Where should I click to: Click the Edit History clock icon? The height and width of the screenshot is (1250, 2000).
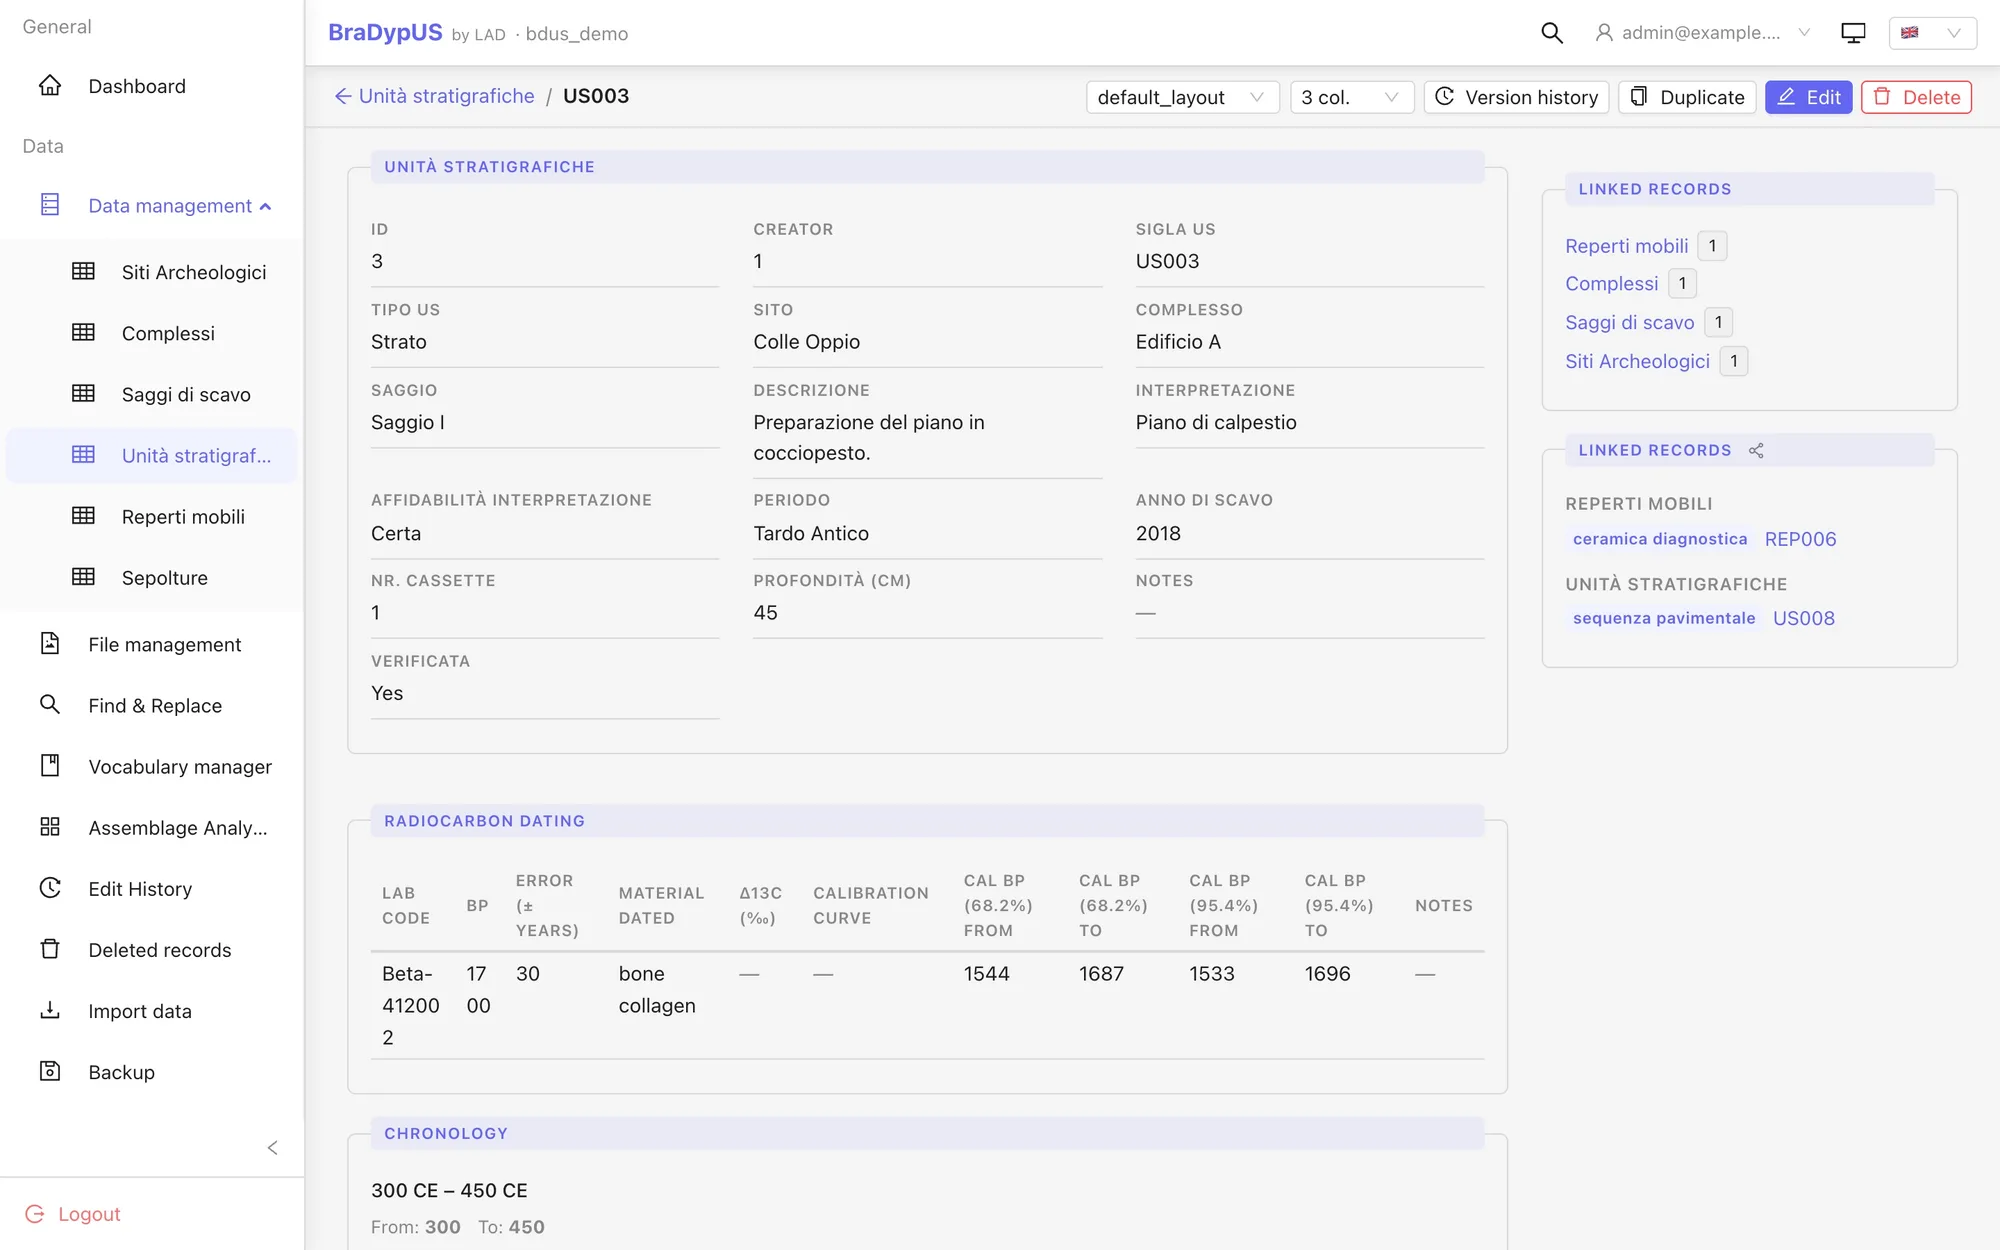[x=50, y=888]
